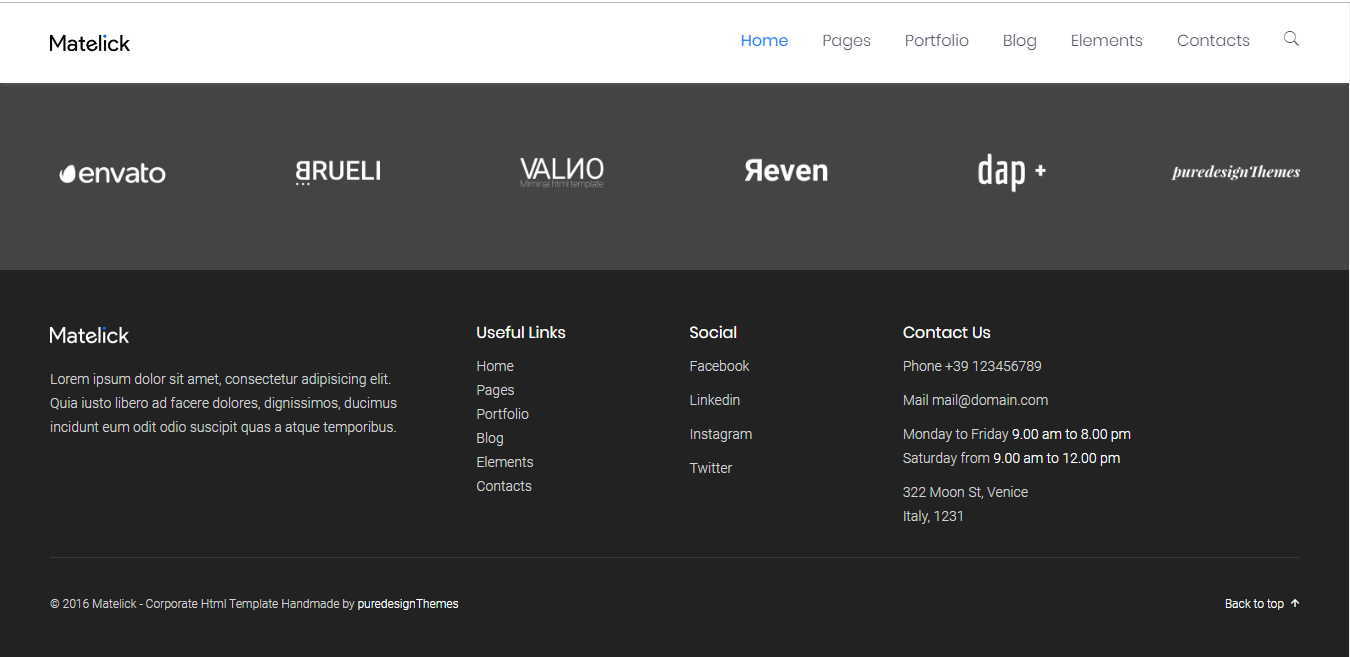Click the puredesignThemes copyright link
The height and width of the screenshot is (657, 1350).
point(408,604)
